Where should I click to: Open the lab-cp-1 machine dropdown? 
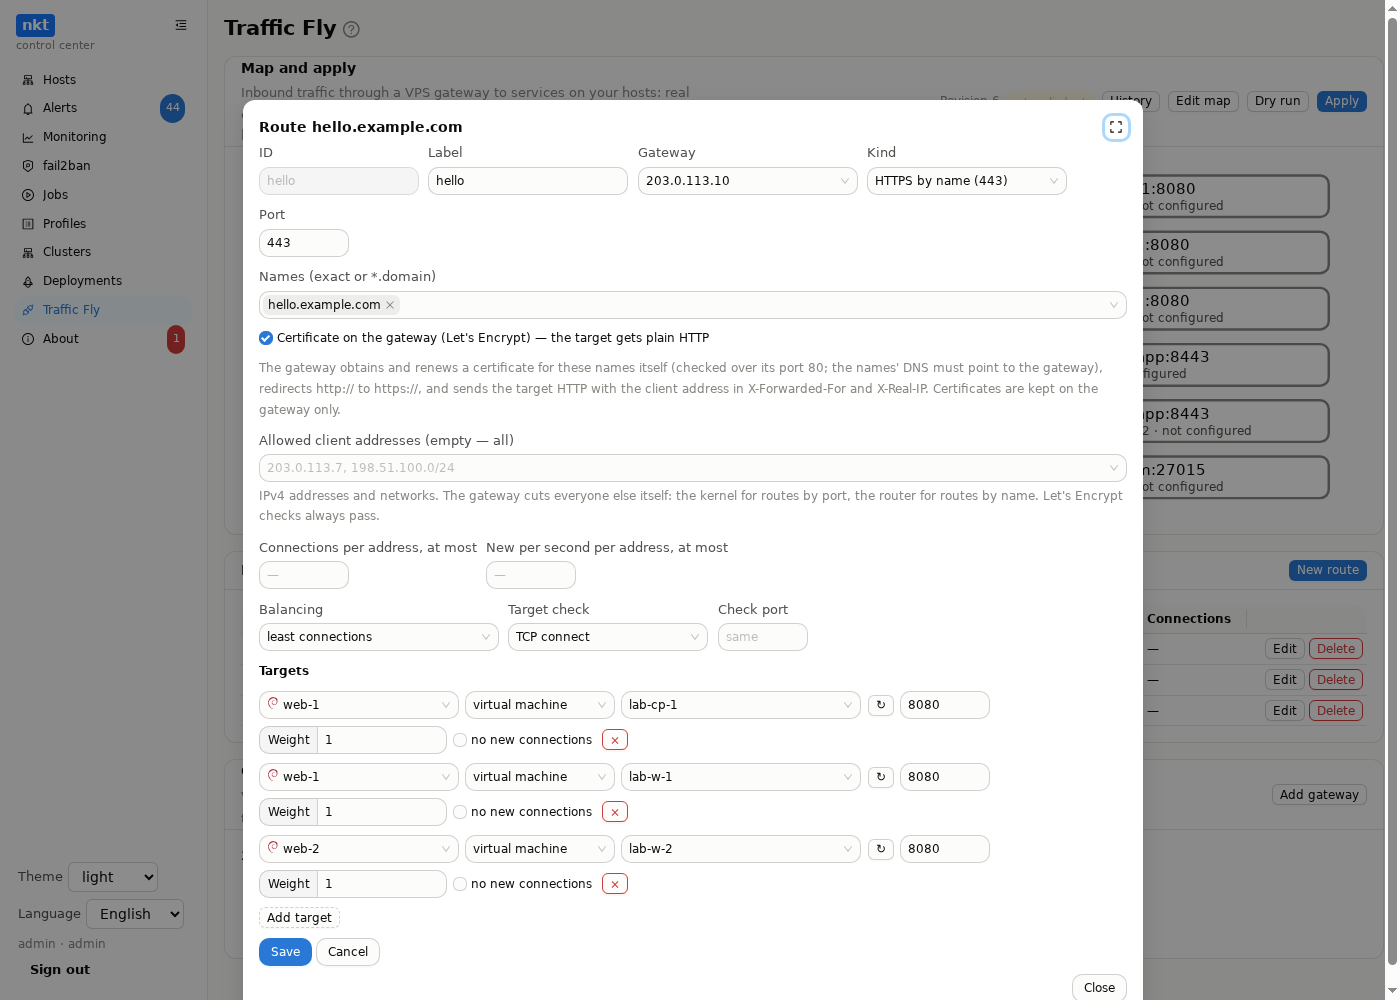click(741, 705)
